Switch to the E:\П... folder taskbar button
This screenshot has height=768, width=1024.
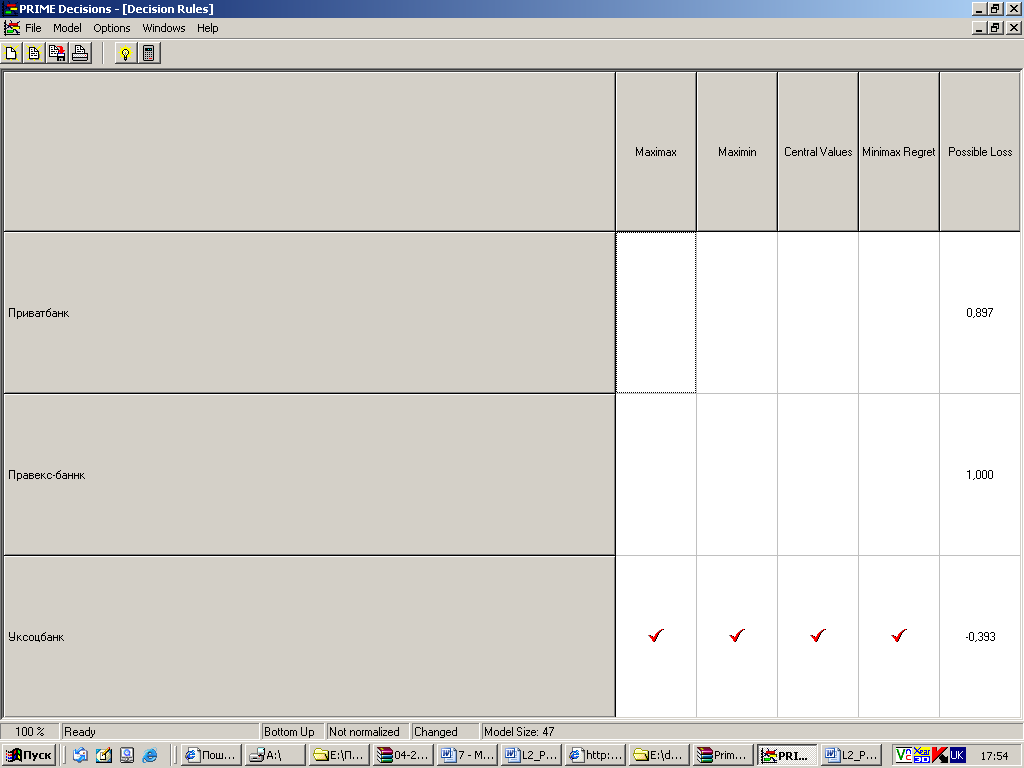339,755
